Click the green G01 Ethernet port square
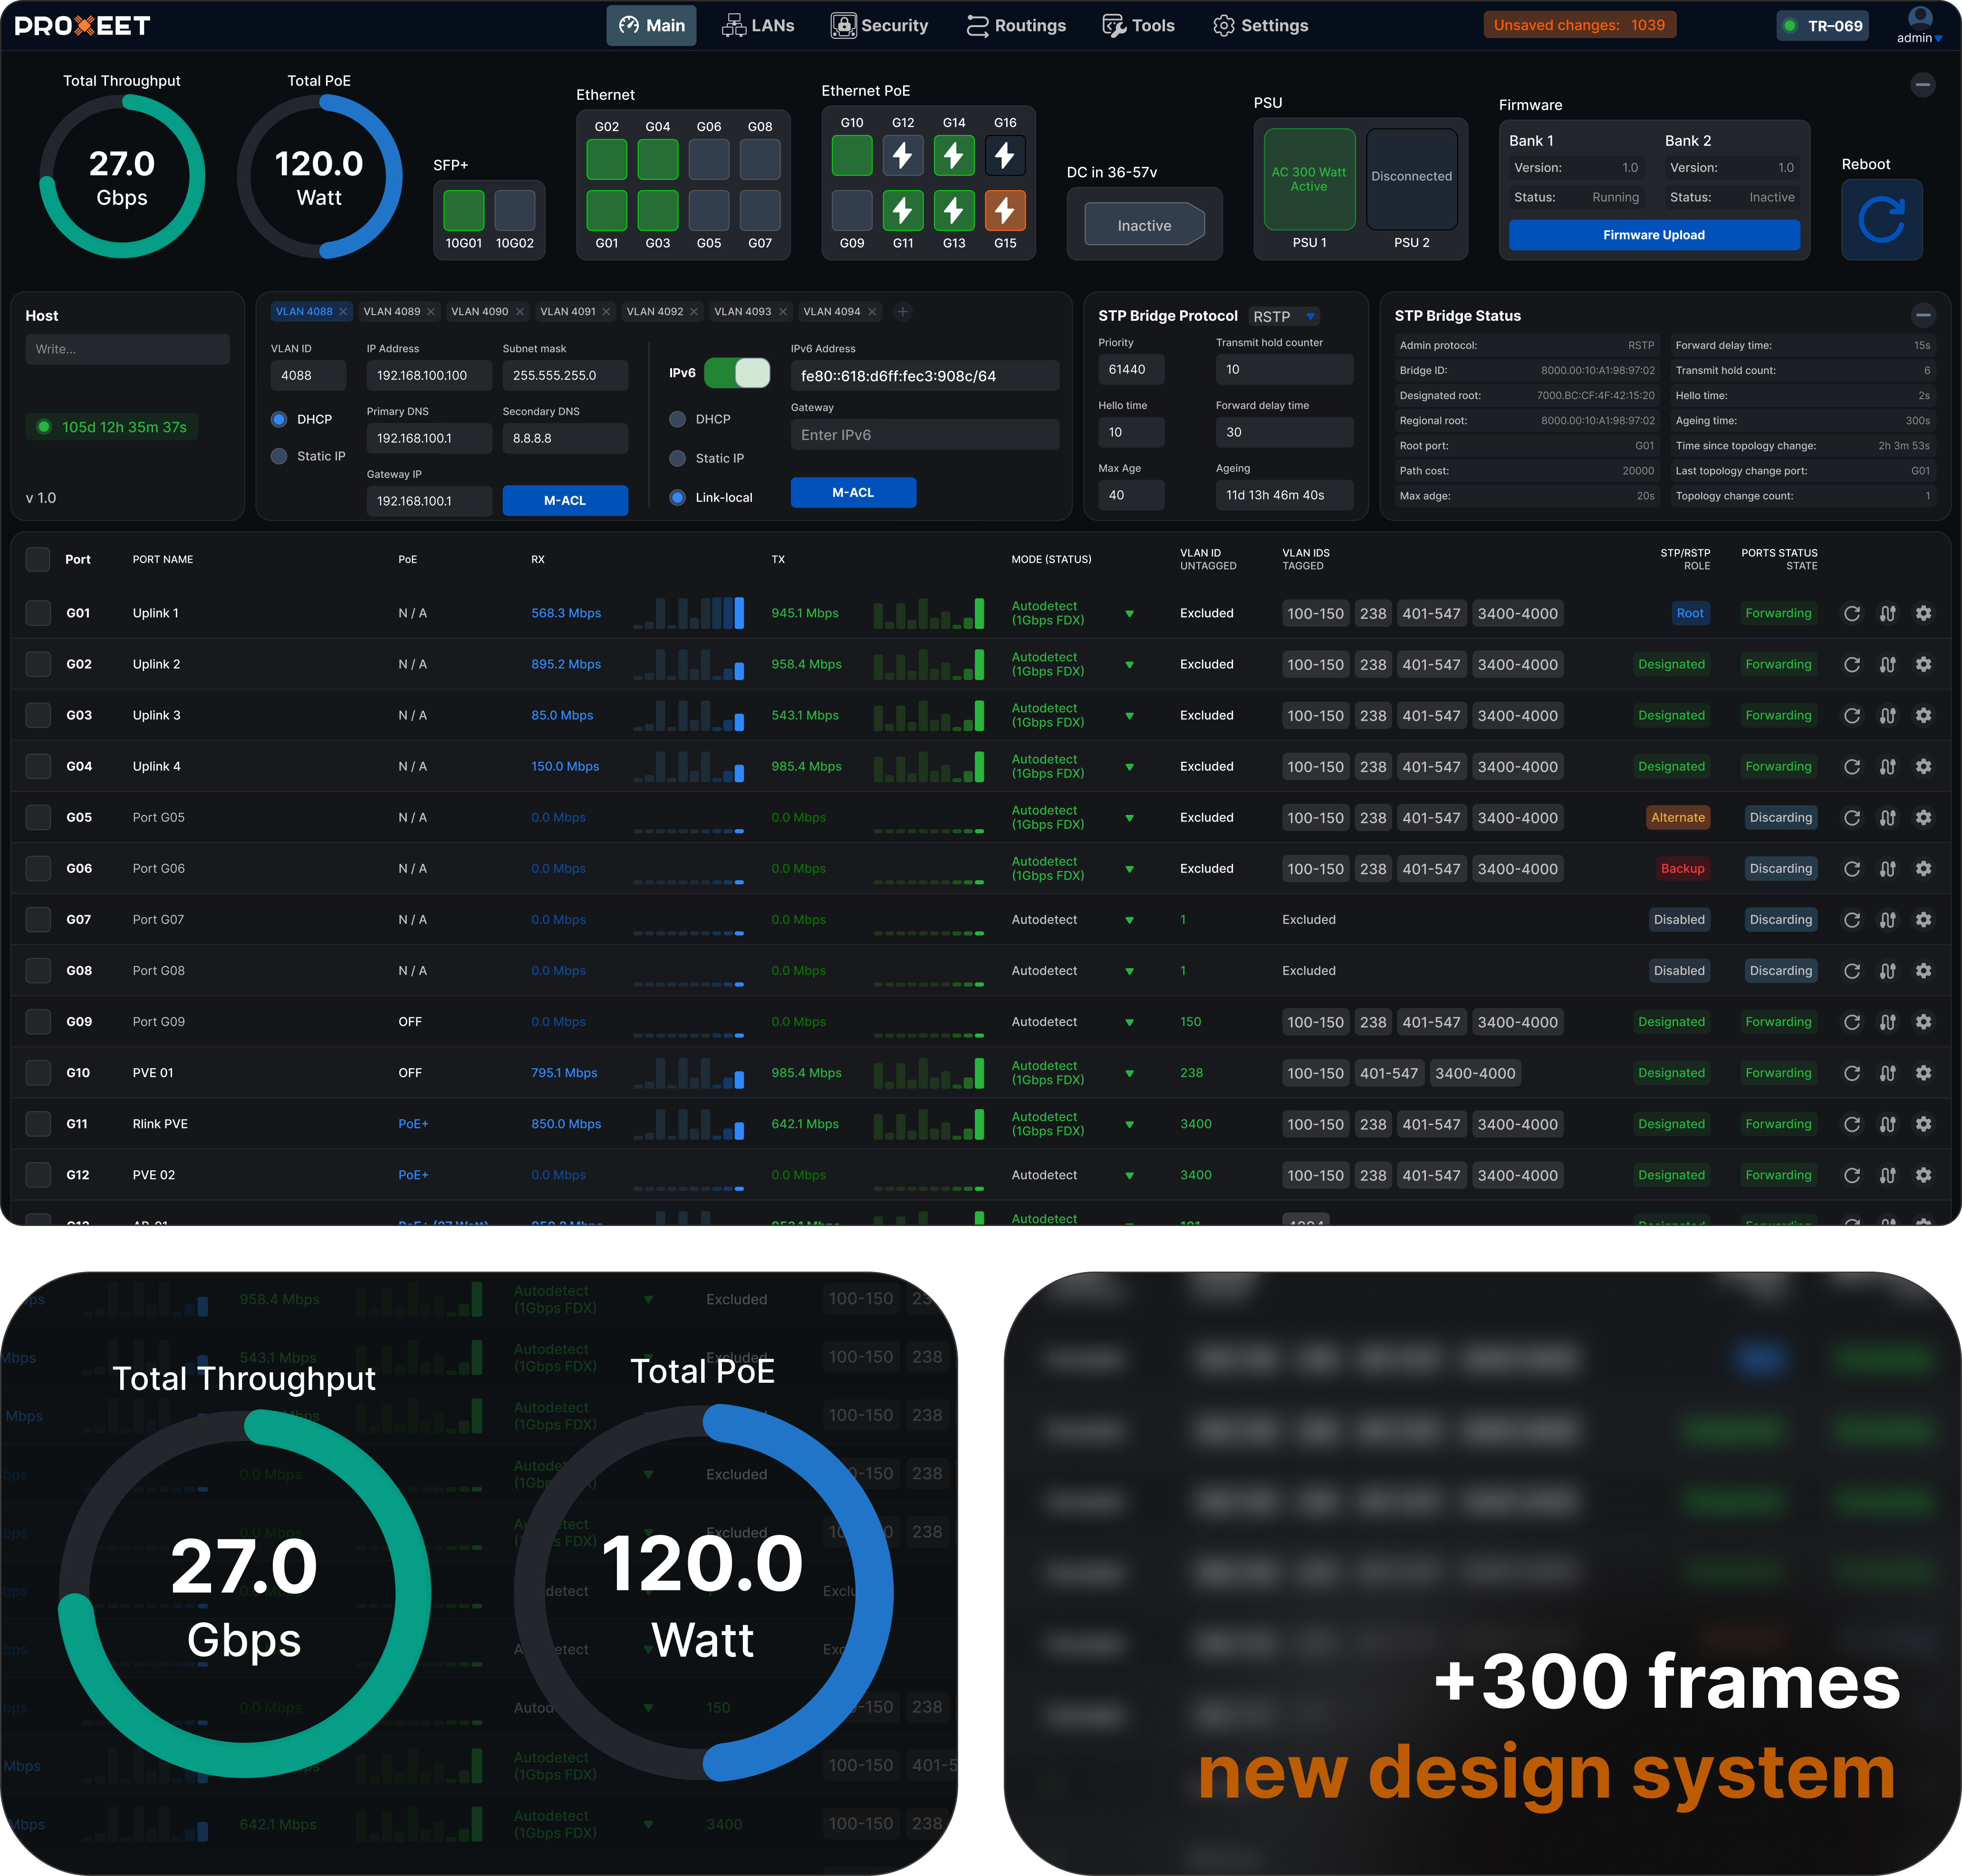1962x1876 pixels. [x=606, y=210]
